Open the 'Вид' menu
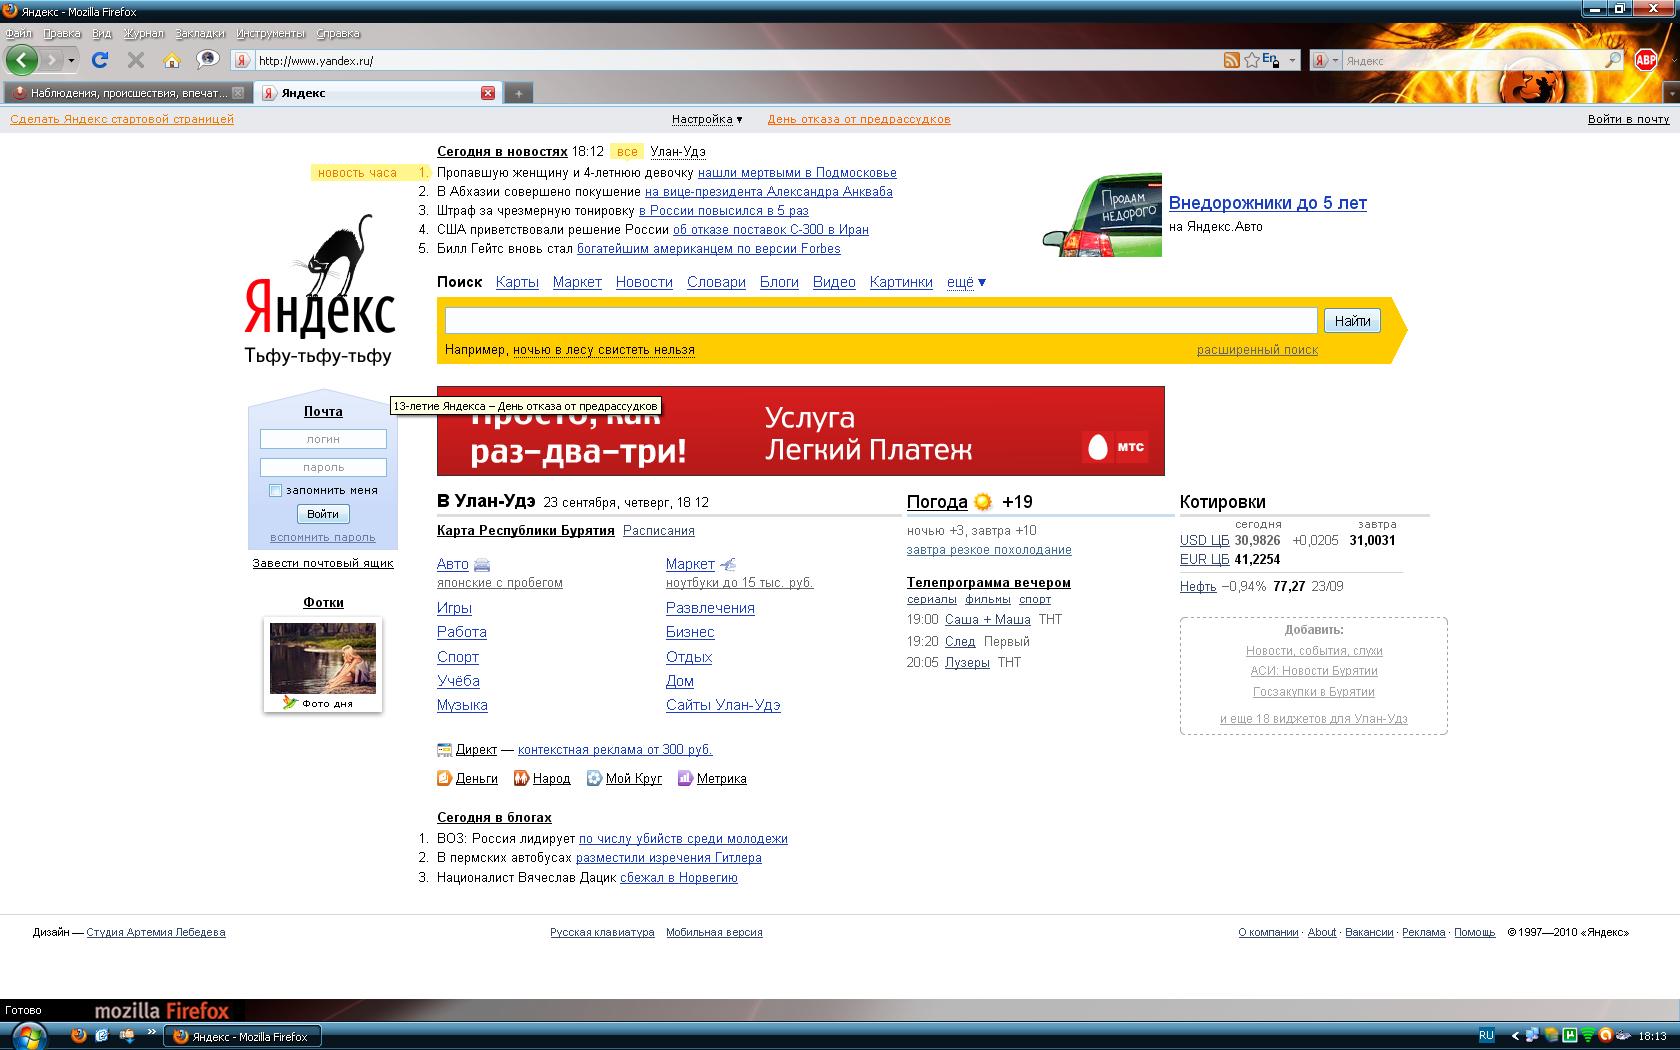The height and width of the screenshot is (1050, 1680). pos(101,33)
